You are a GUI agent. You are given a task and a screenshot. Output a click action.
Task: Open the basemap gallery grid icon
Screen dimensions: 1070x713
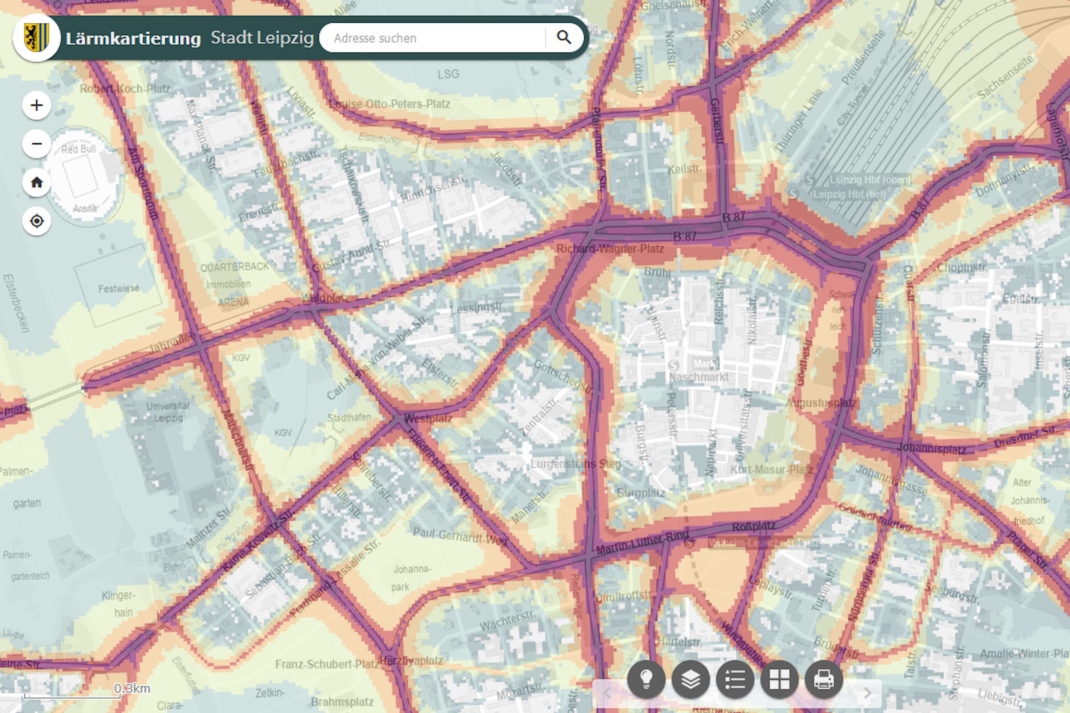click(779, 680)
